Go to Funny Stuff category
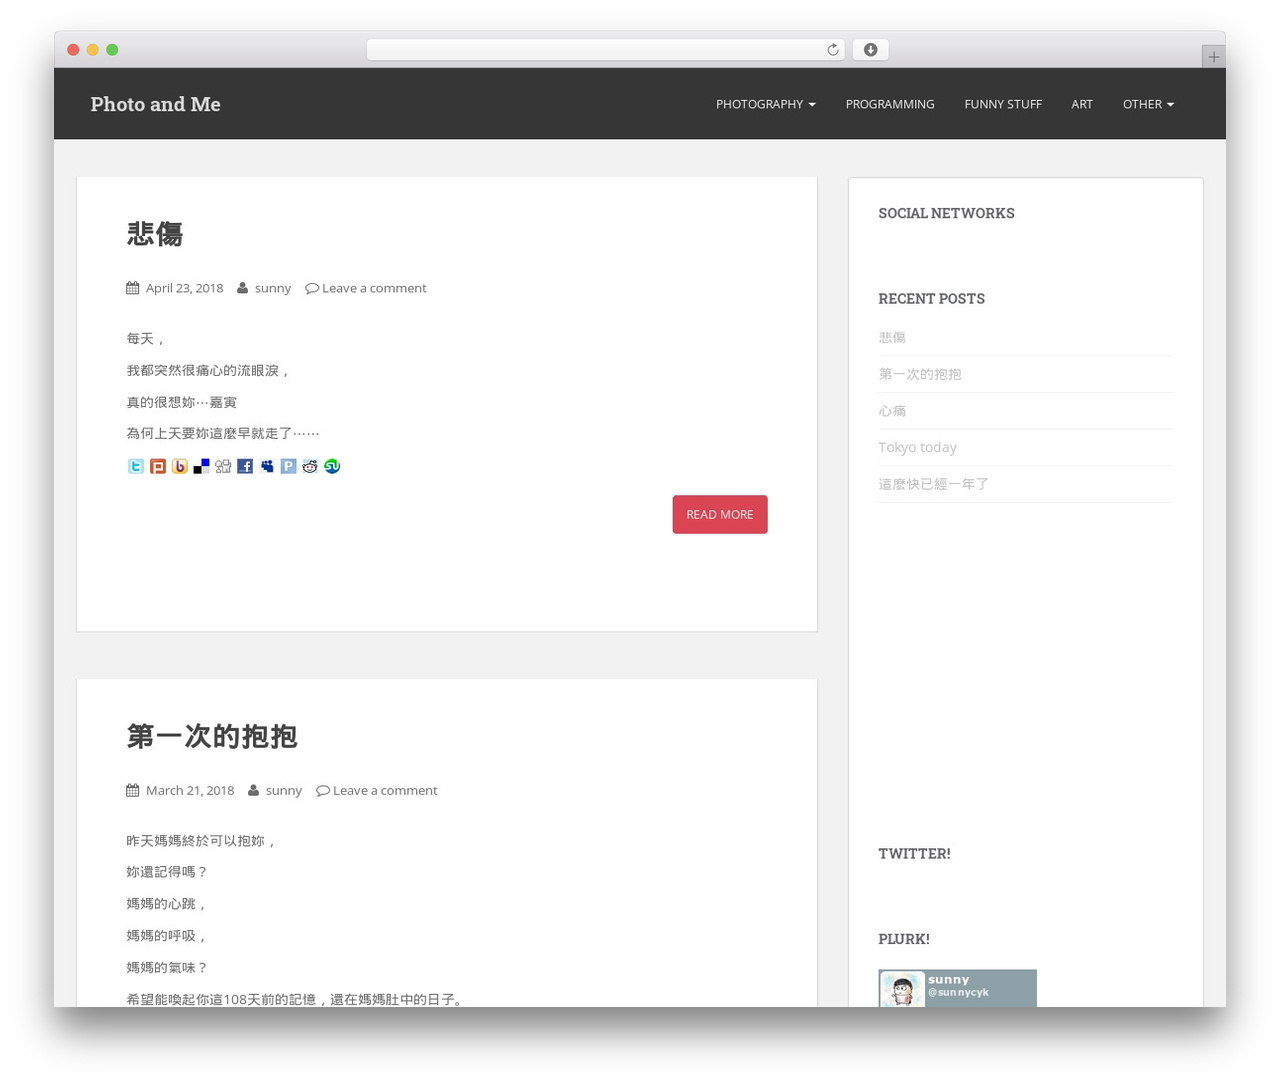The image size is (1280, 1084). coord(1003,104)
